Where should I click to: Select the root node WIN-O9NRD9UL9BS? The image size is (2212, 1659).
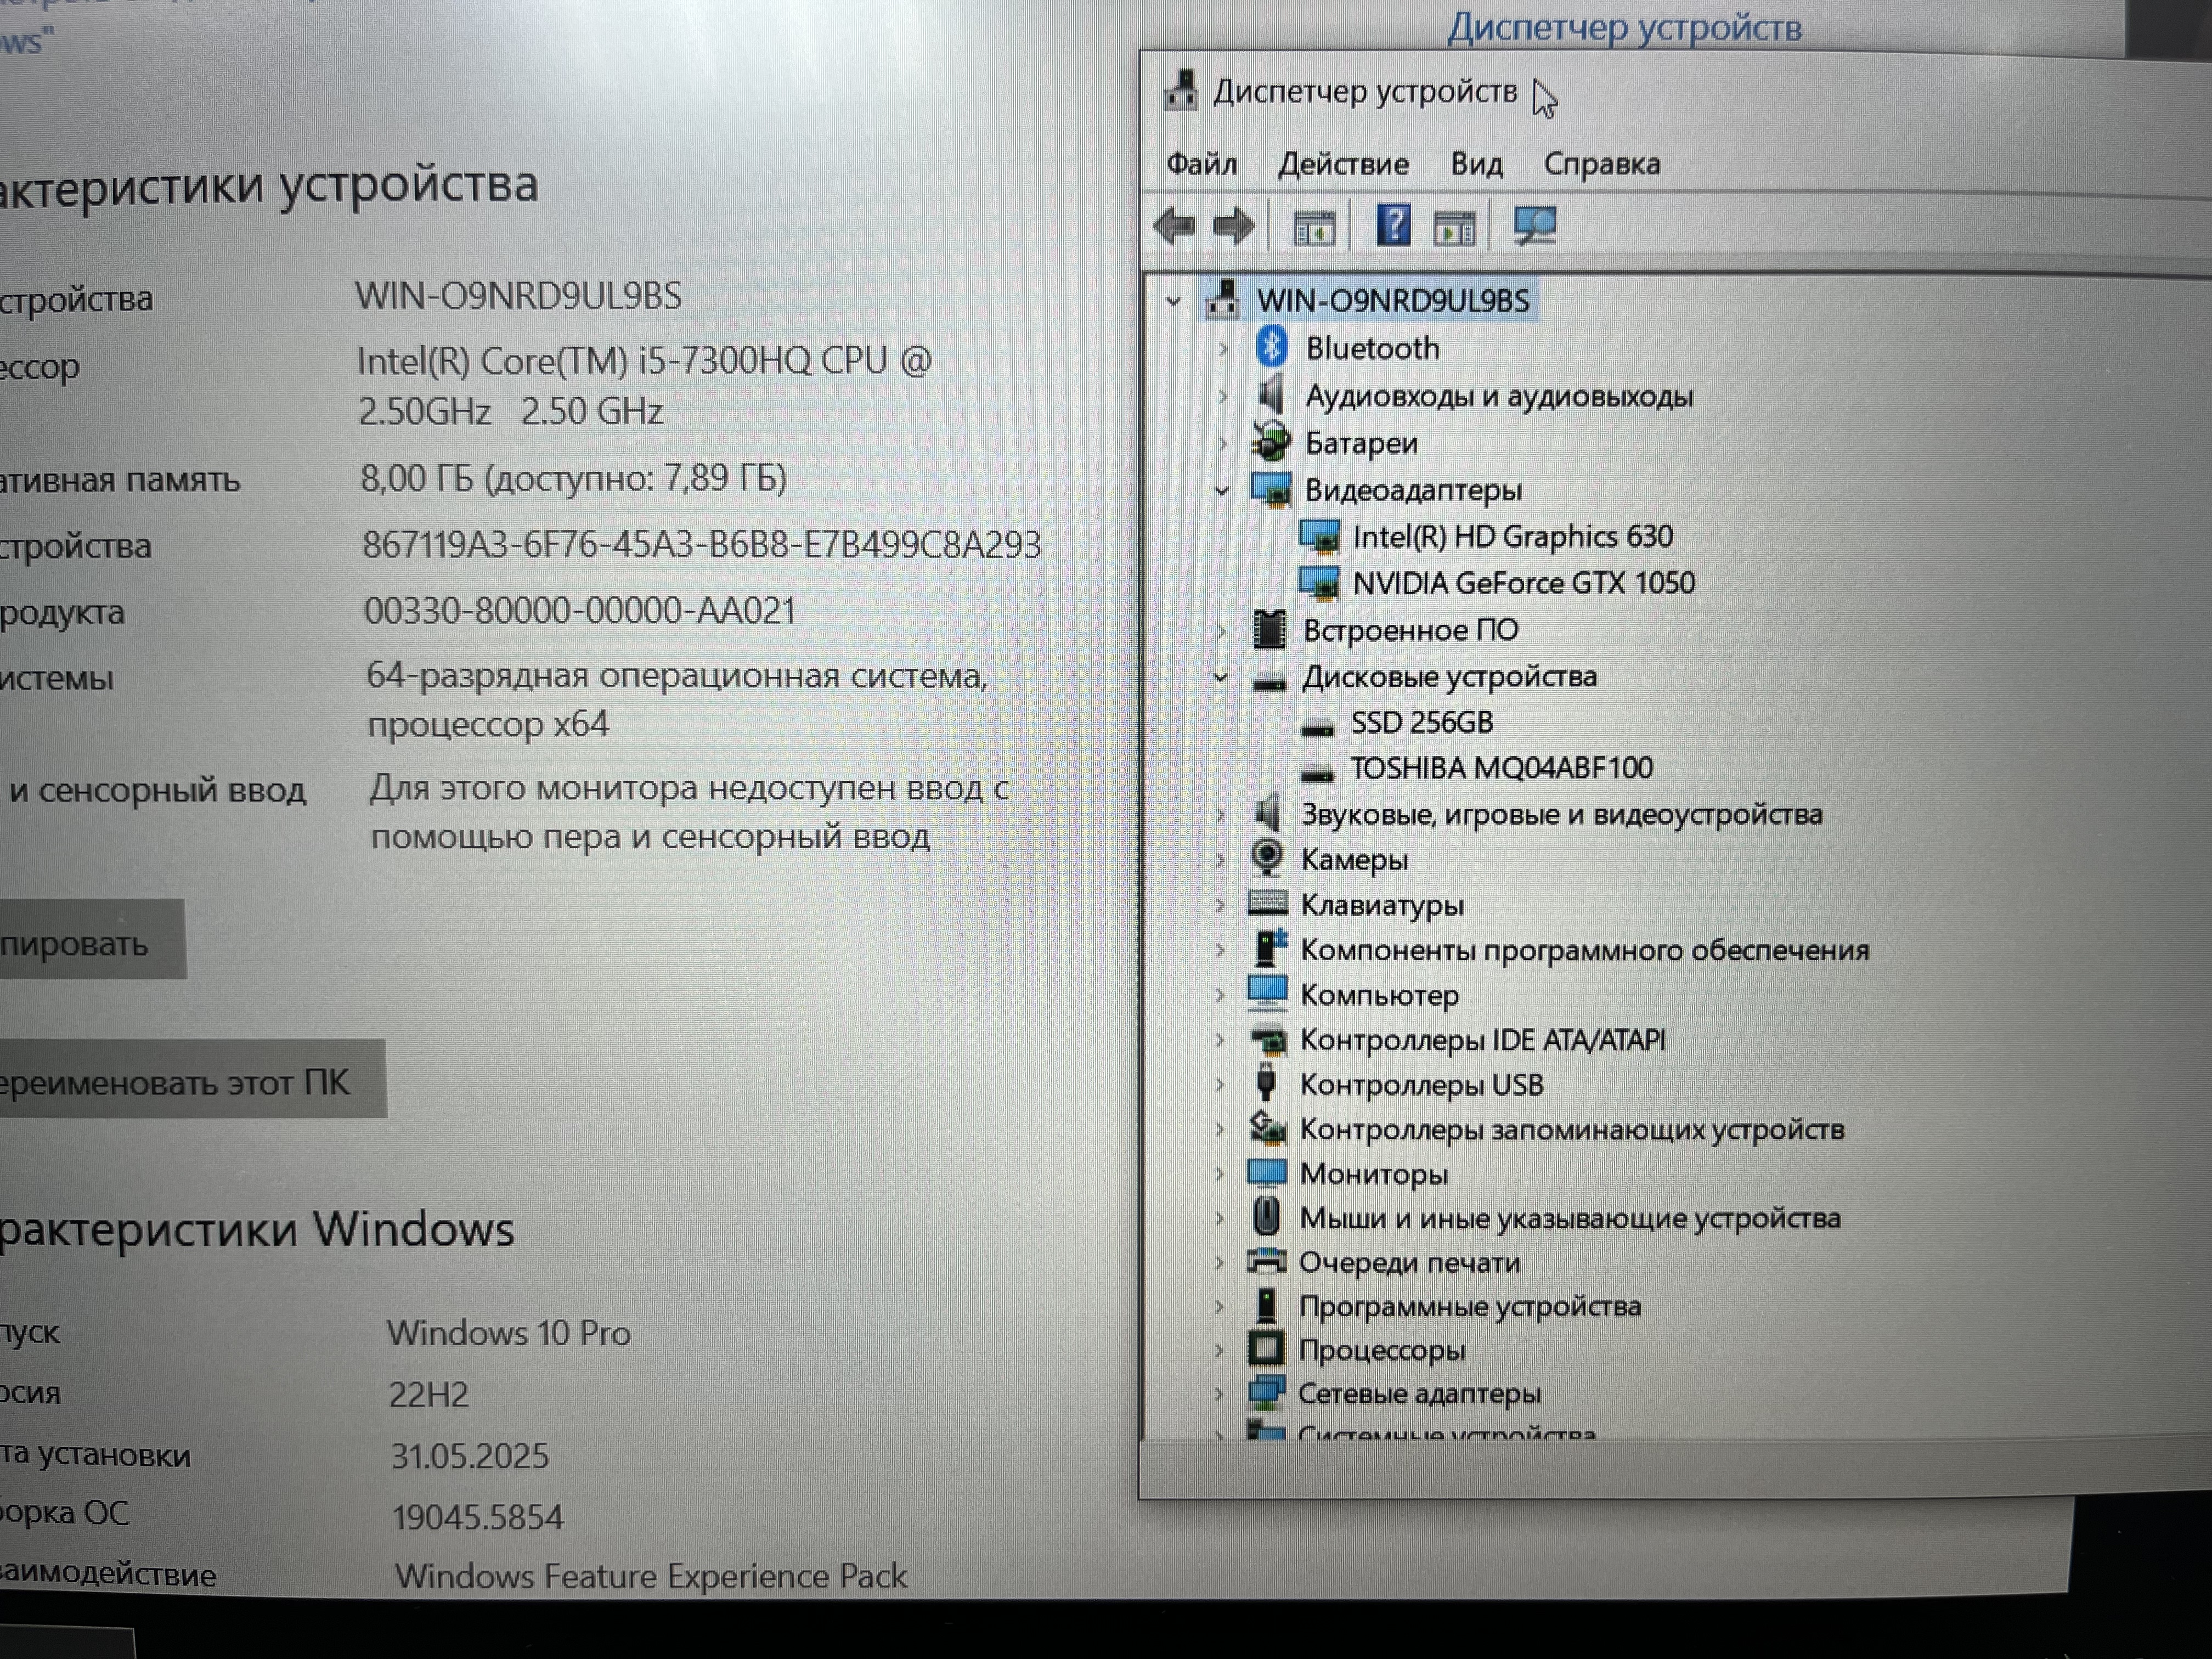[x=1392, y=300]
